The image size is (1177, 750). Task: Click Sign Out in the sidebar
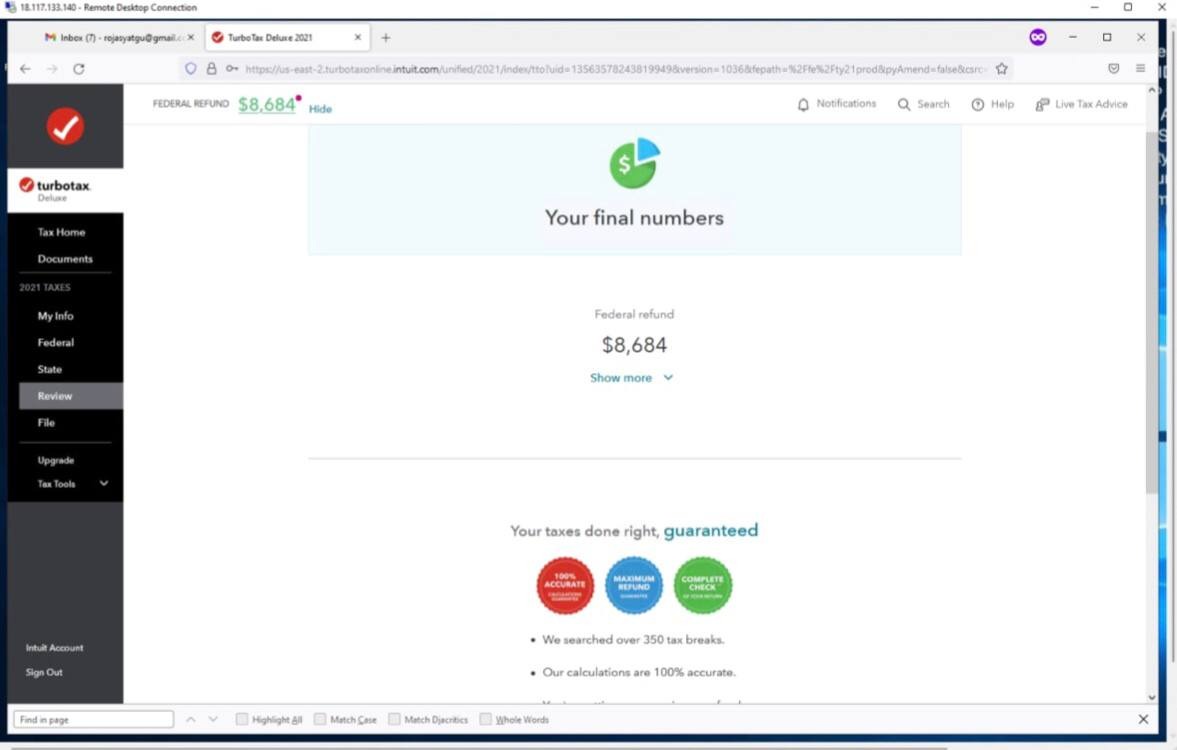tap(44, 672)
